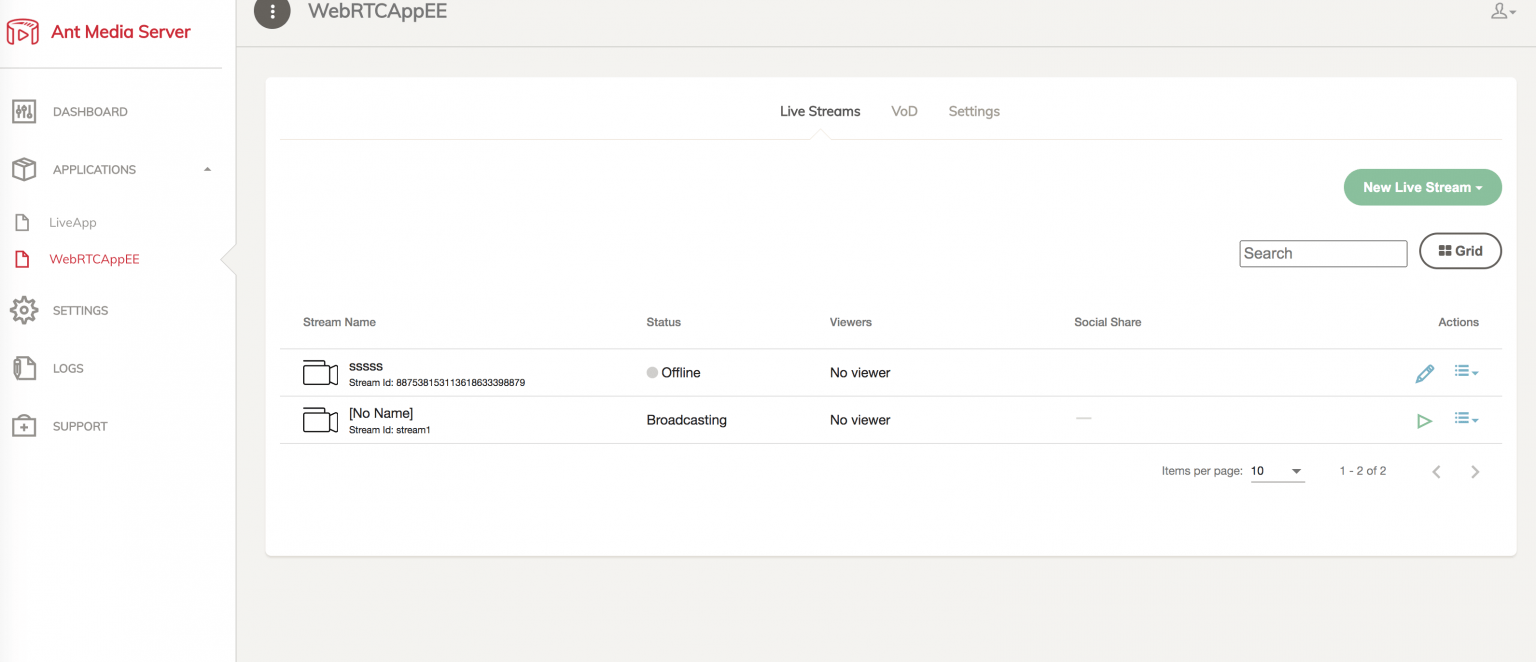Open Items per page dropdown
Image resolution: width=1536 pixels, height=662 pixels.
click(x=1277, y=471)
